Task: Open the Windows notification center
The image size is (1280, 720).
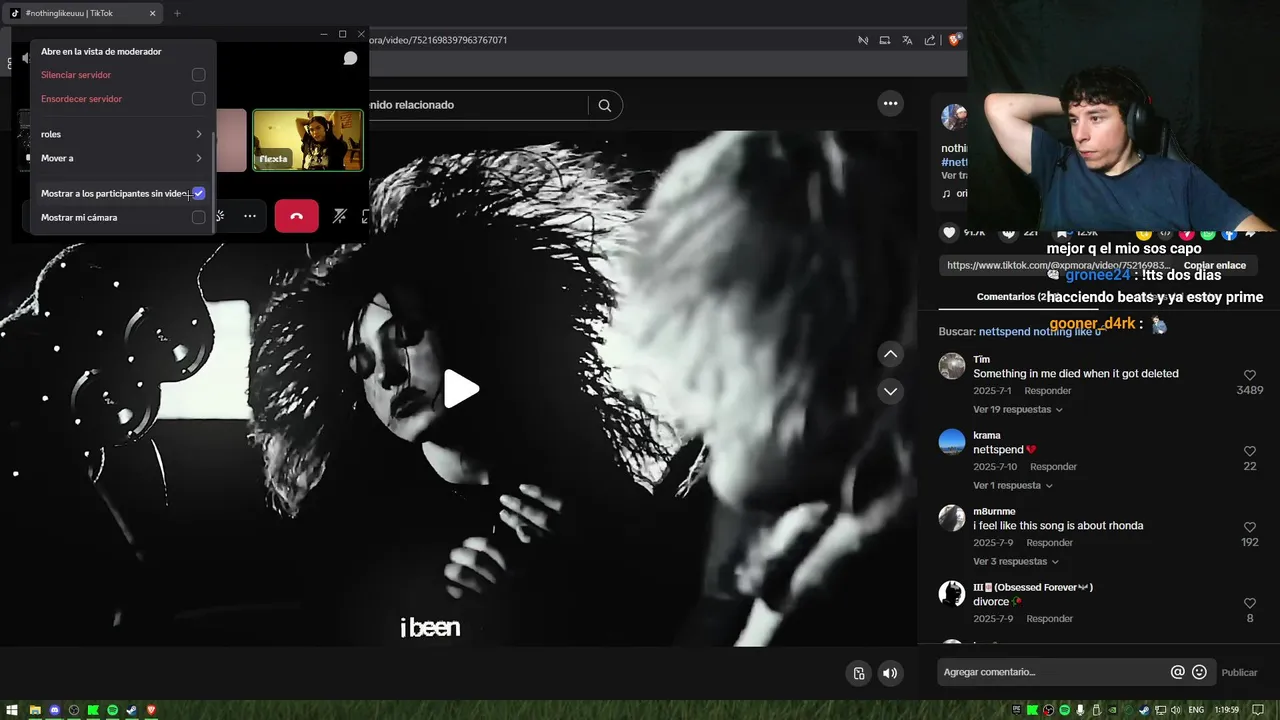Action: (1259, 710)
